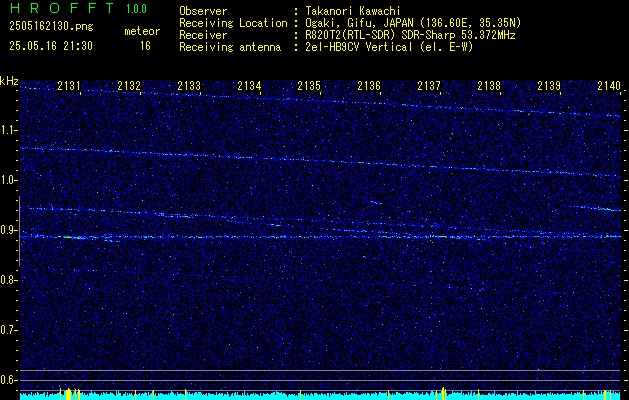Click the 0.8 frequency axis label
The image size is (629, 400).
8,280
